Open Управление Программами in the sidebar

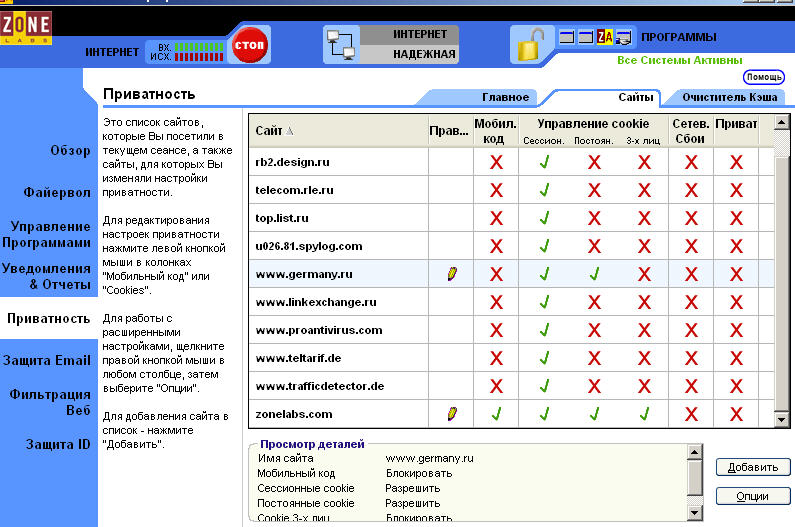pos(47,234)
